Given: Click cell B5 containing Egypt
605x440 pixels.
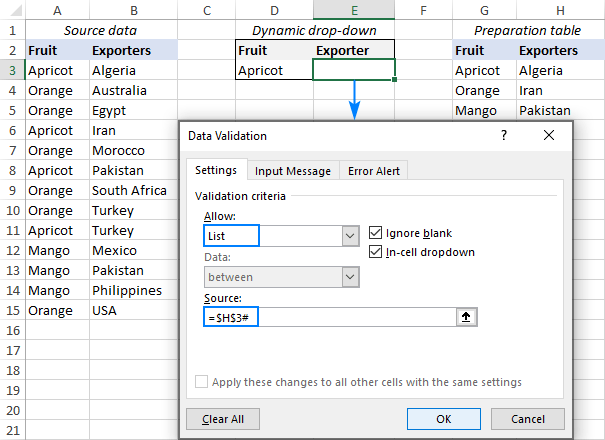Looking at the screenshot, I should coord(134,110).
